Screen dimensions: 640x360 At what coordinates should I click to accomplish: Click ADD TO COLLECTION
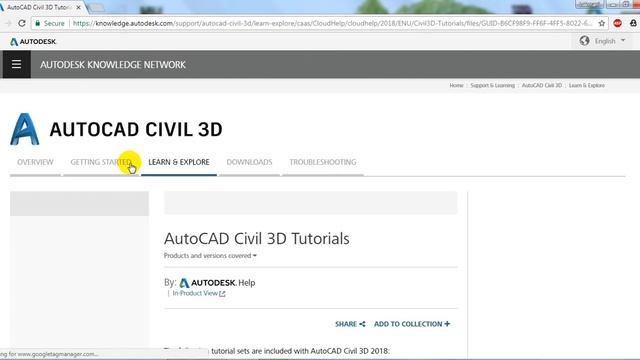coord(412,324)
